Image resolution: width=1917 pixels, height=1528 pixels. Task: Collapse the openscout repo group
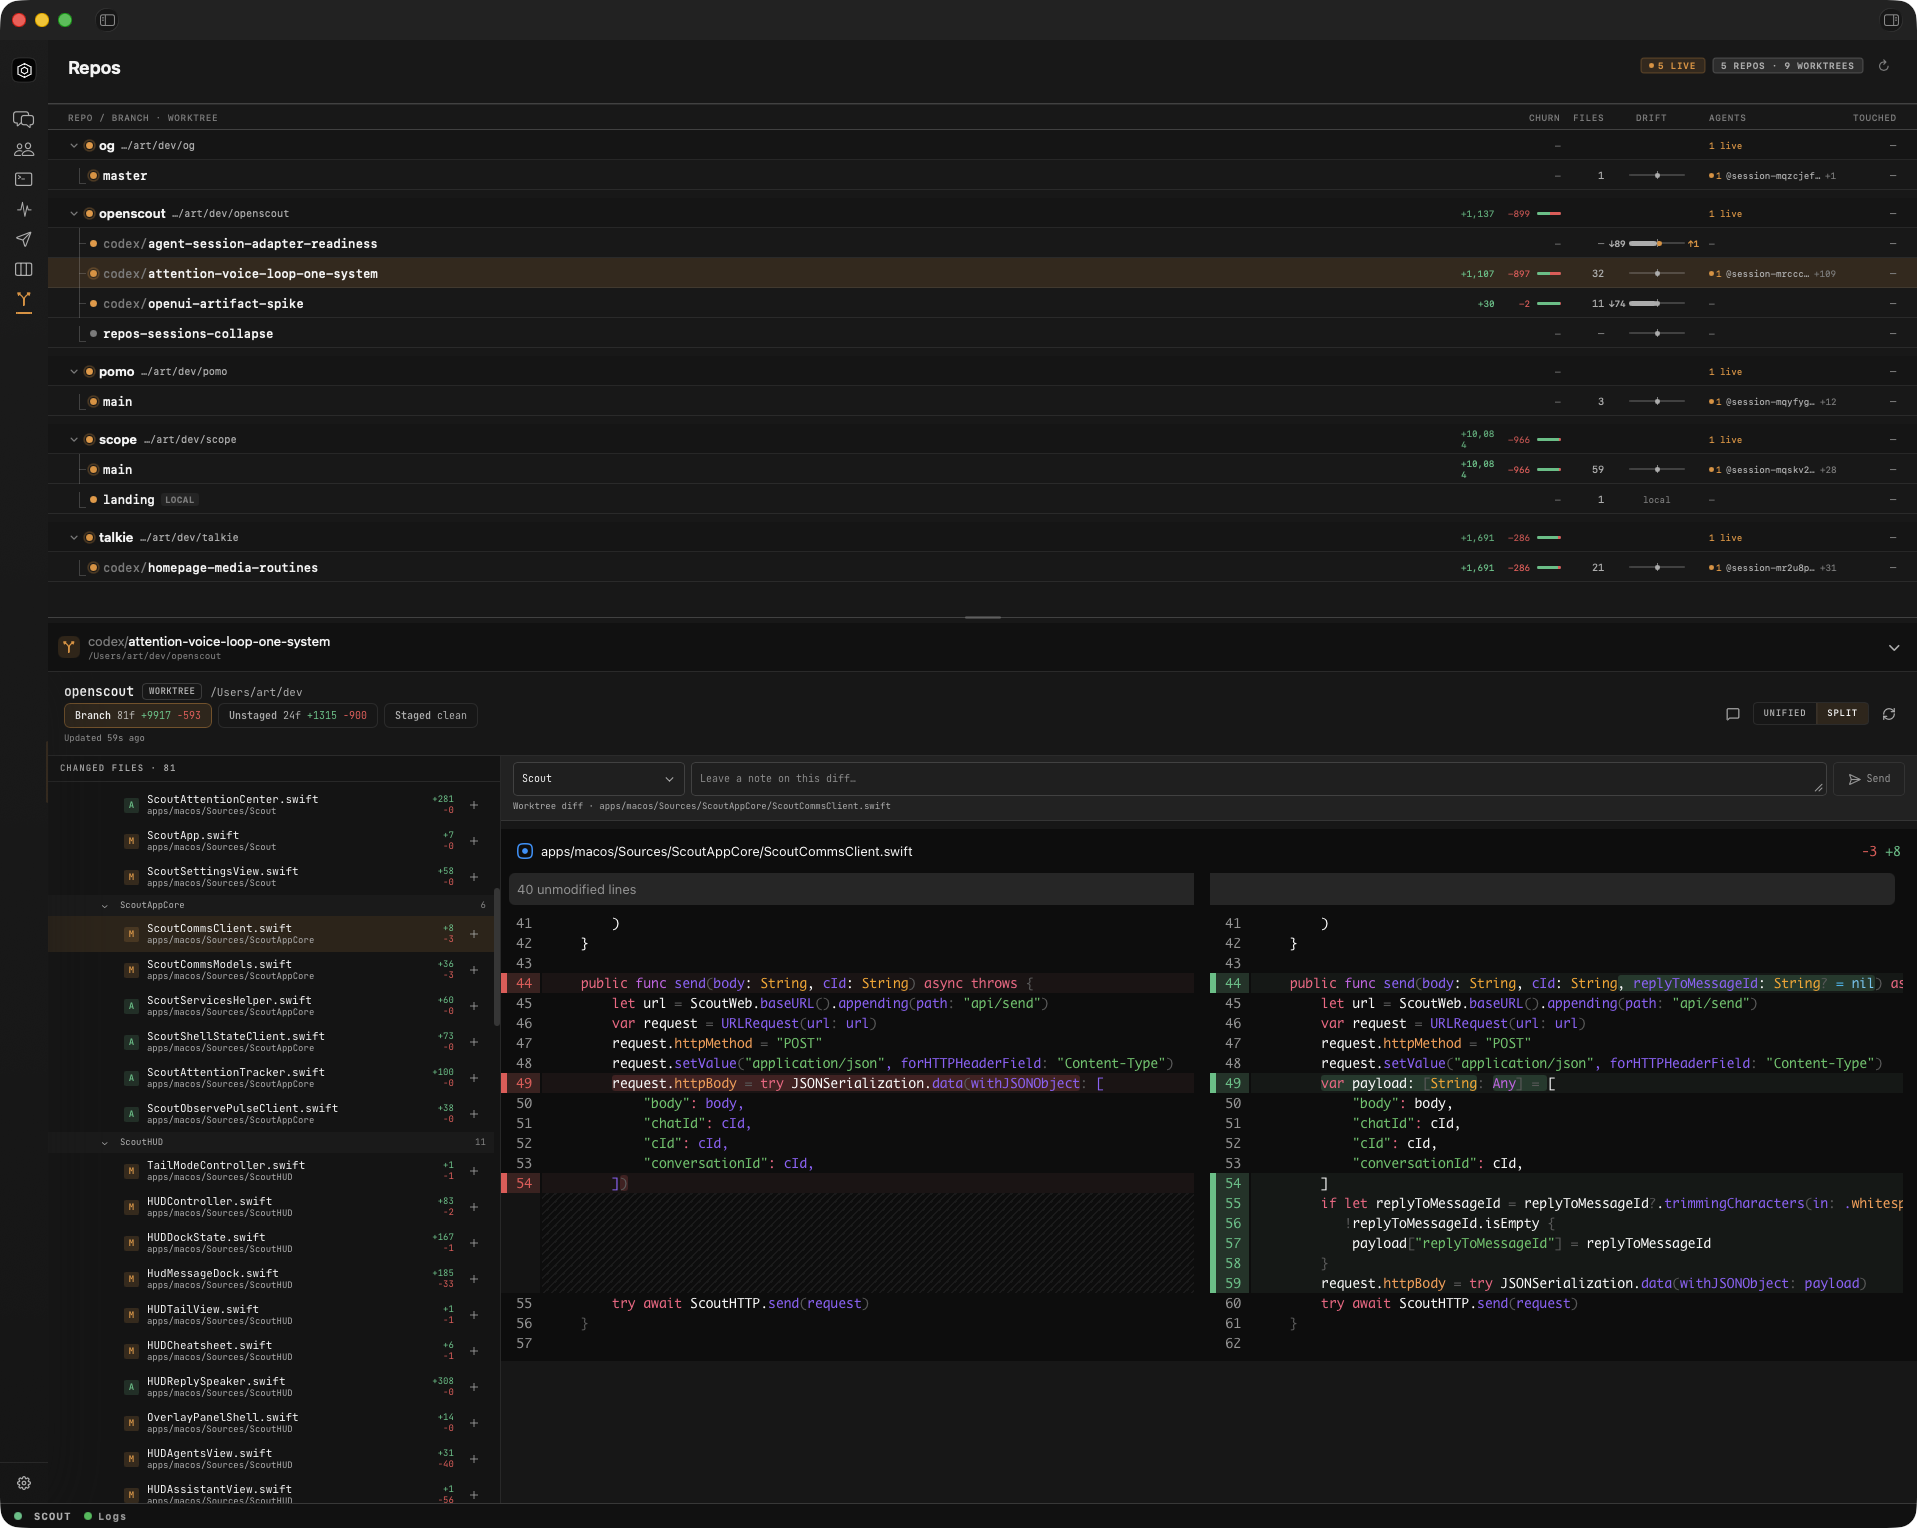pyautogui.click(x=74, y=214)
